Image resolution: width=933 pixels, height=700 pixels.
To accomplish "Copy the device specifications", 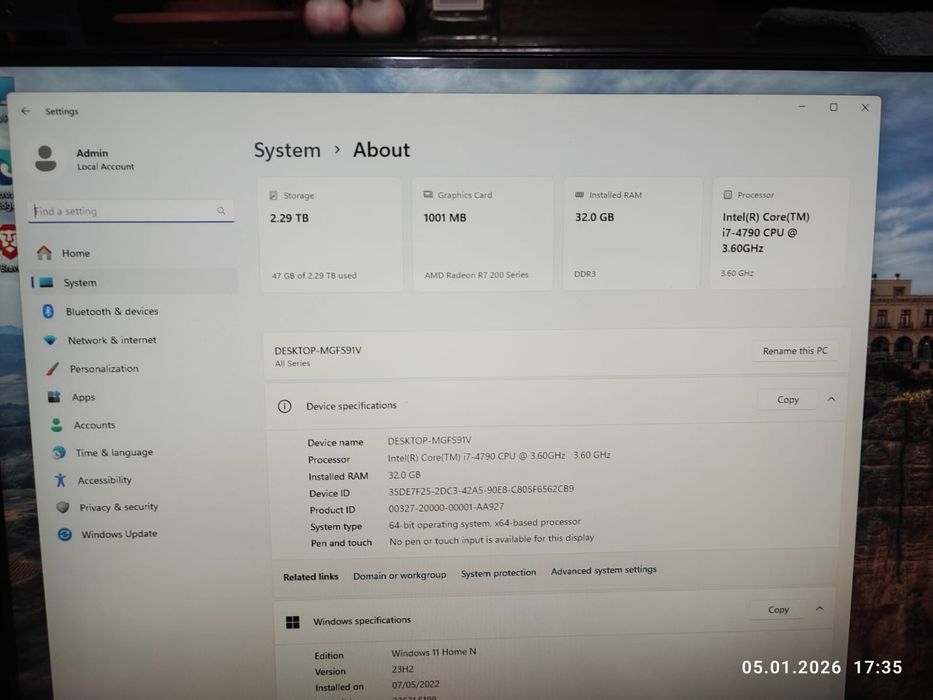I will click(x=788, y=399).
